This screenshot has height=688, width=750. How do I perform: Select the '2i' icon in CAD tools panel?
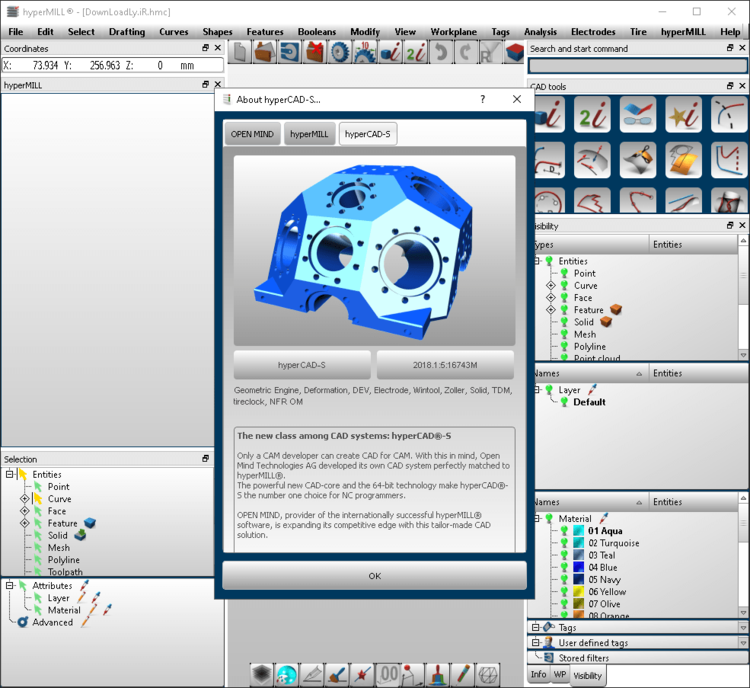[x=591, y=115]
